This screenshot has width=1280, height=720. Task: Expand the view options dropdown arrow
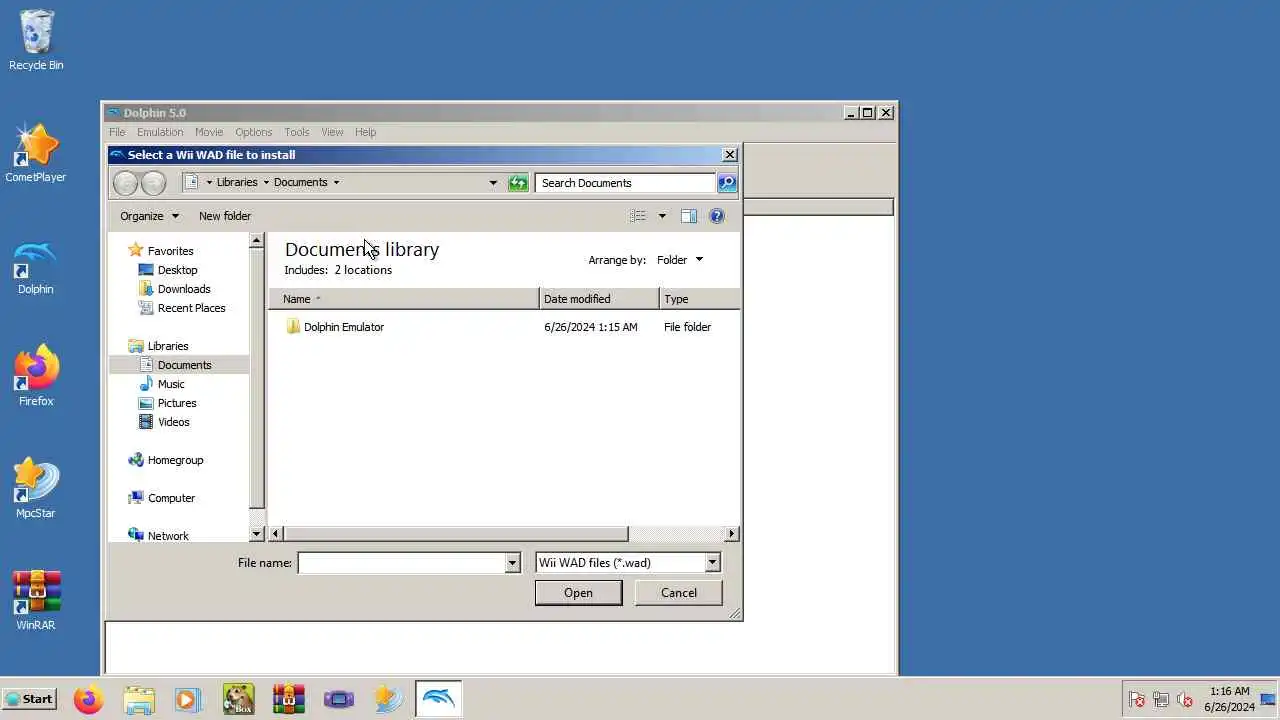[661, 216]
